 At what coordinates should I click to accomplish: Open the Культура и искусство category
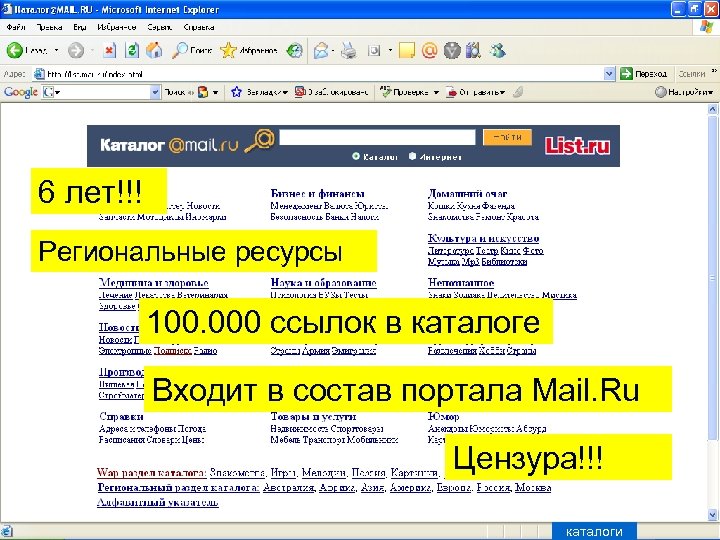[x=483, y=238]
